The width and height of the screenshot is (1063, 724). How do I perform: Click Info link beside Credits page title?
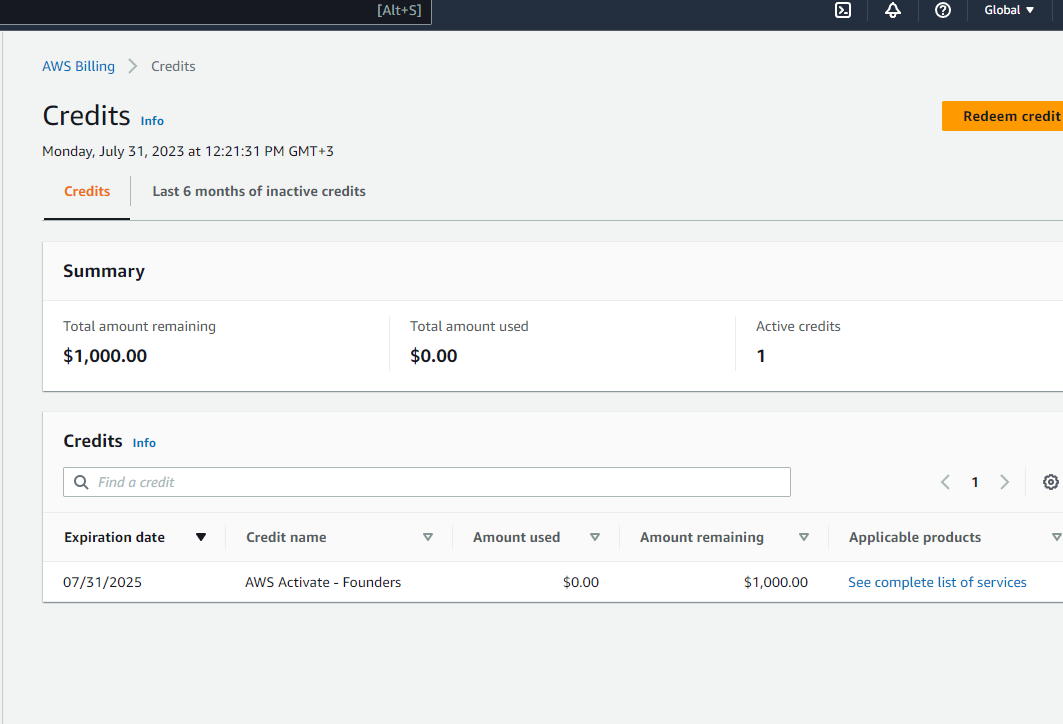pyautogui.click(x=152, y=121)
